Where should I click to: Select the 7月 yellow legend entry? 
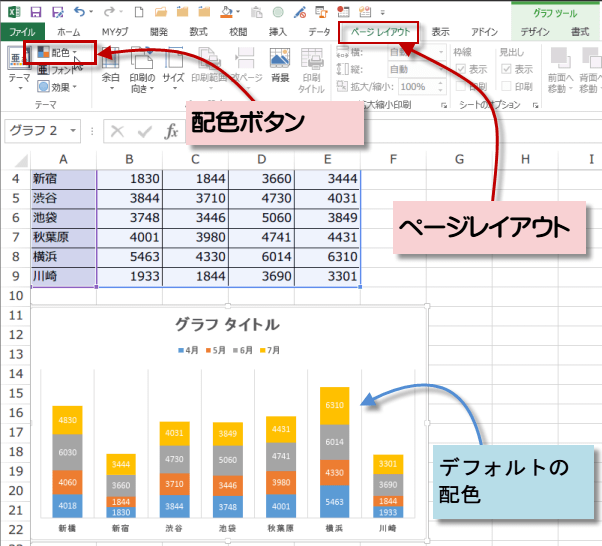point(270,350)
